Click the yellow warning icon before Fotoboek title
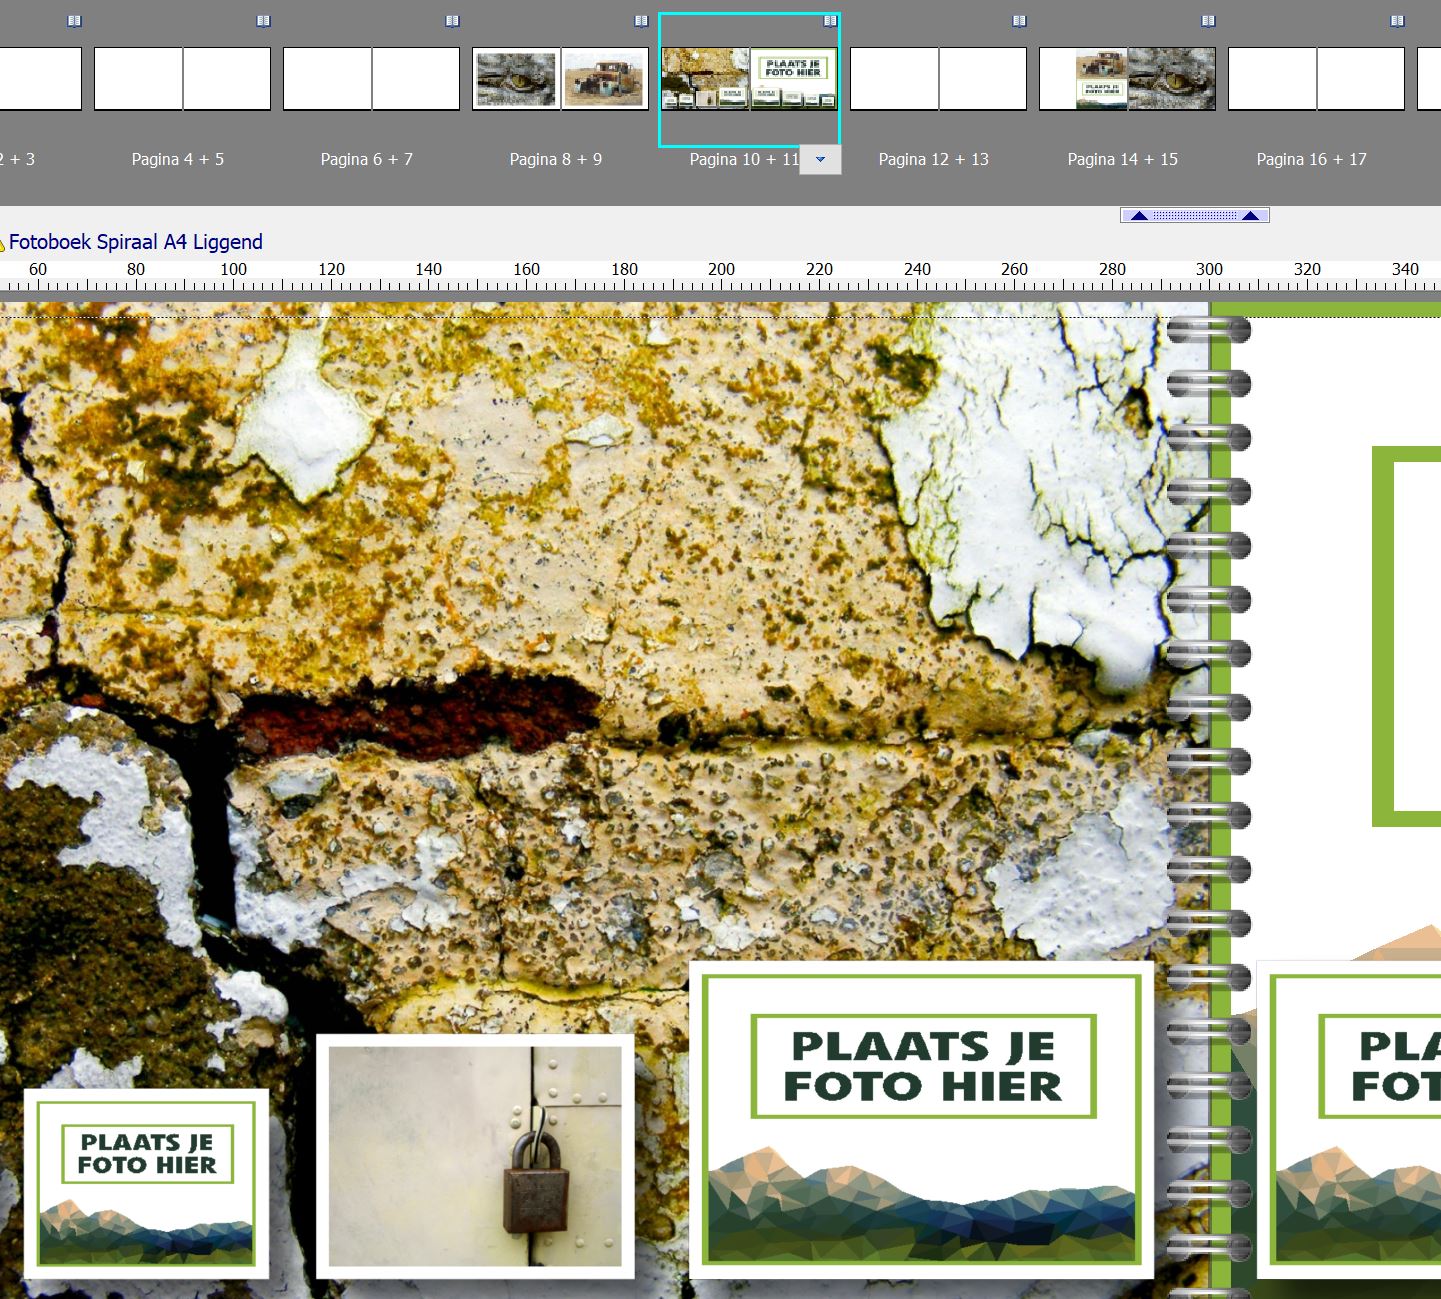 [x=2, y=243]
